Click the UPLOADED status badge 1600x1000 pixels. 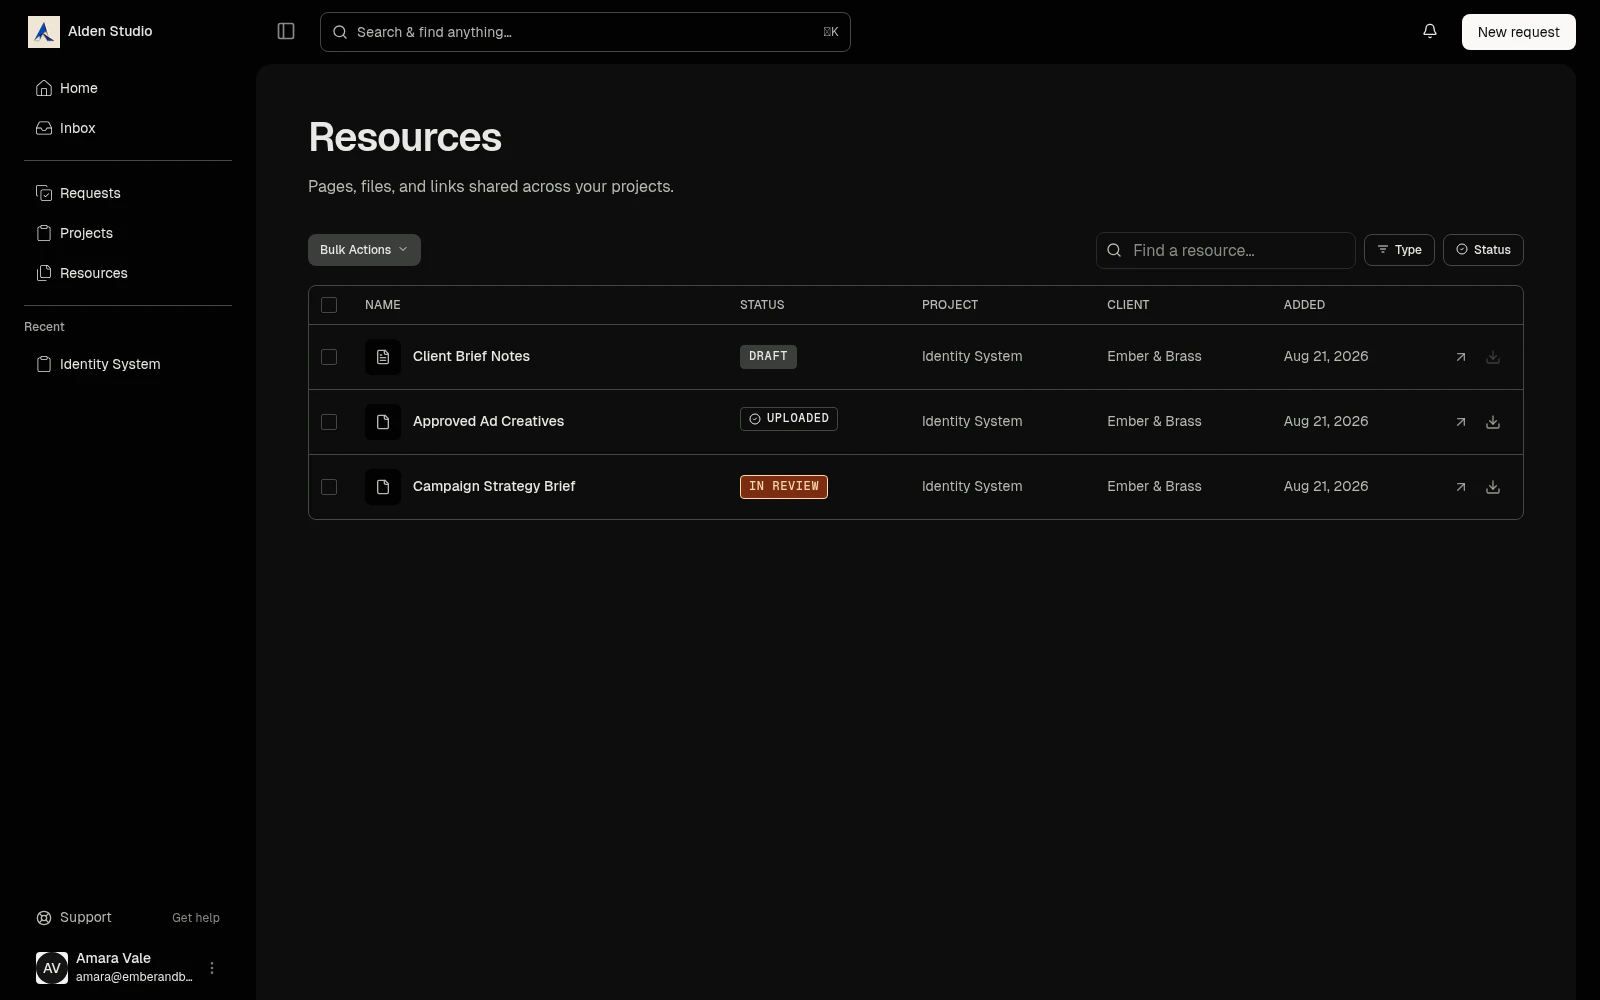pyautogui.click(x=789, y=419)
